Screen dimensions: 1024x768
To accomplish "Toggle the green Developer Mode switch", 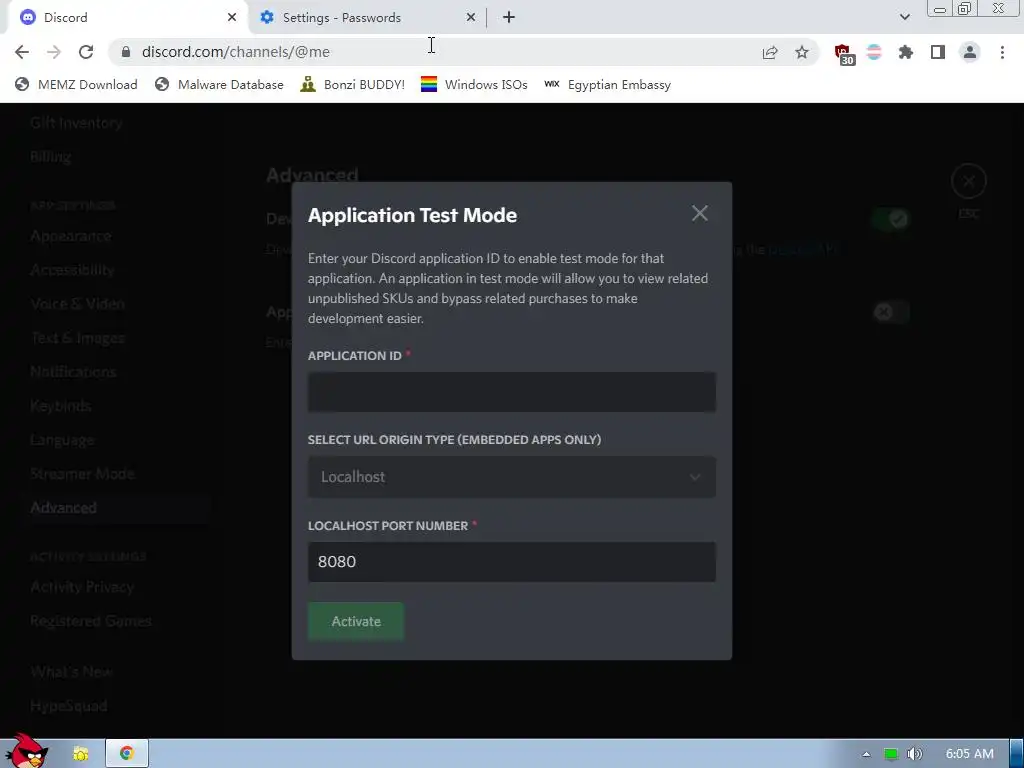I will click(891, 219).
